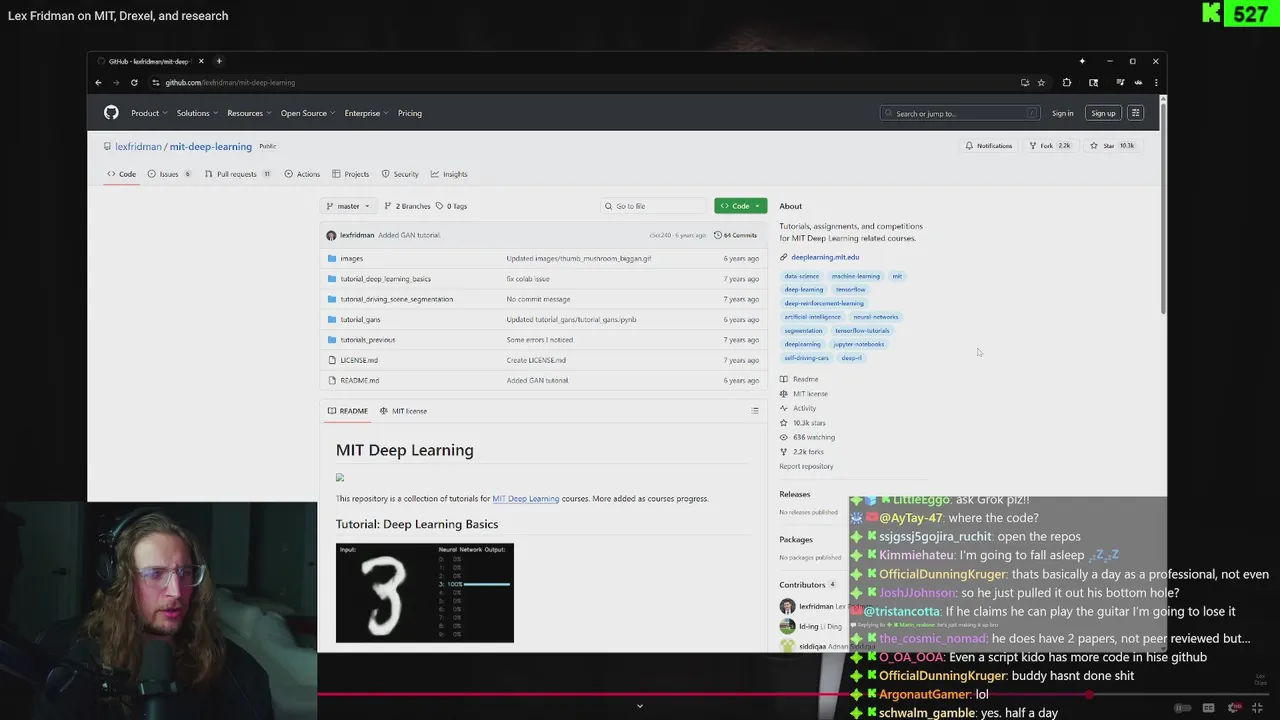Viewport: 1280px width, 720px height.
Task: Open the images folder
Action: click(x=351, y=259)
